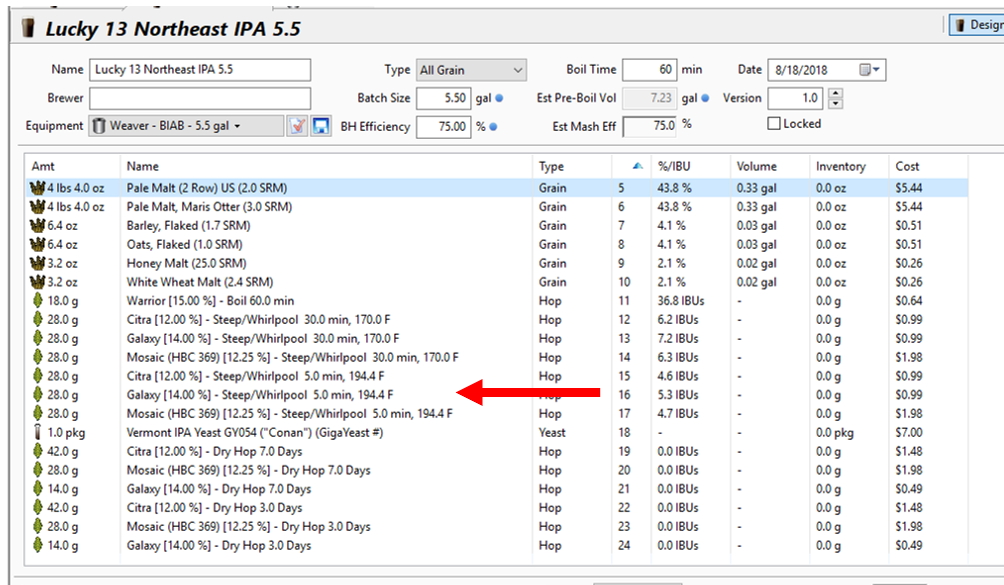
Task: Click hop icon for Citra Whirlpool 5.0 min row
Action: click(x=38, y=376)
